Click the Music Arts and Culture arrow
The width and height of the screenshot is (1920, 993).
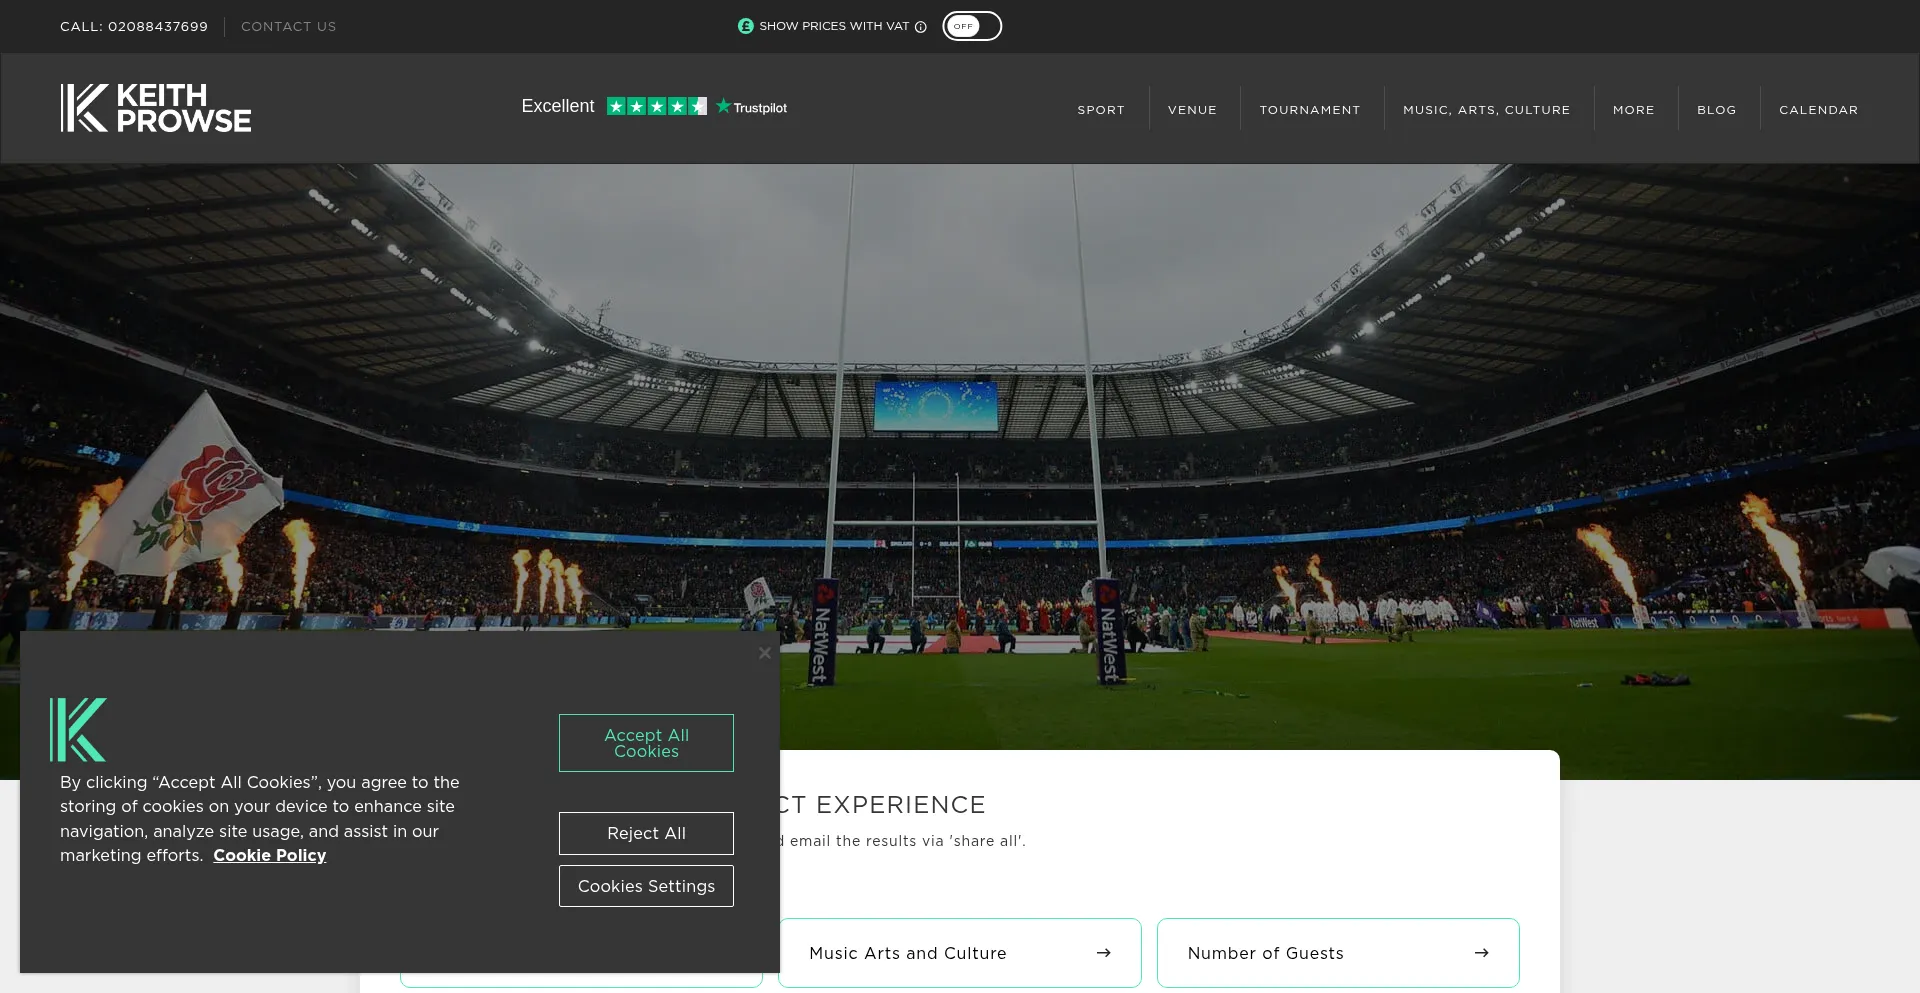[x=1103, y=953]
